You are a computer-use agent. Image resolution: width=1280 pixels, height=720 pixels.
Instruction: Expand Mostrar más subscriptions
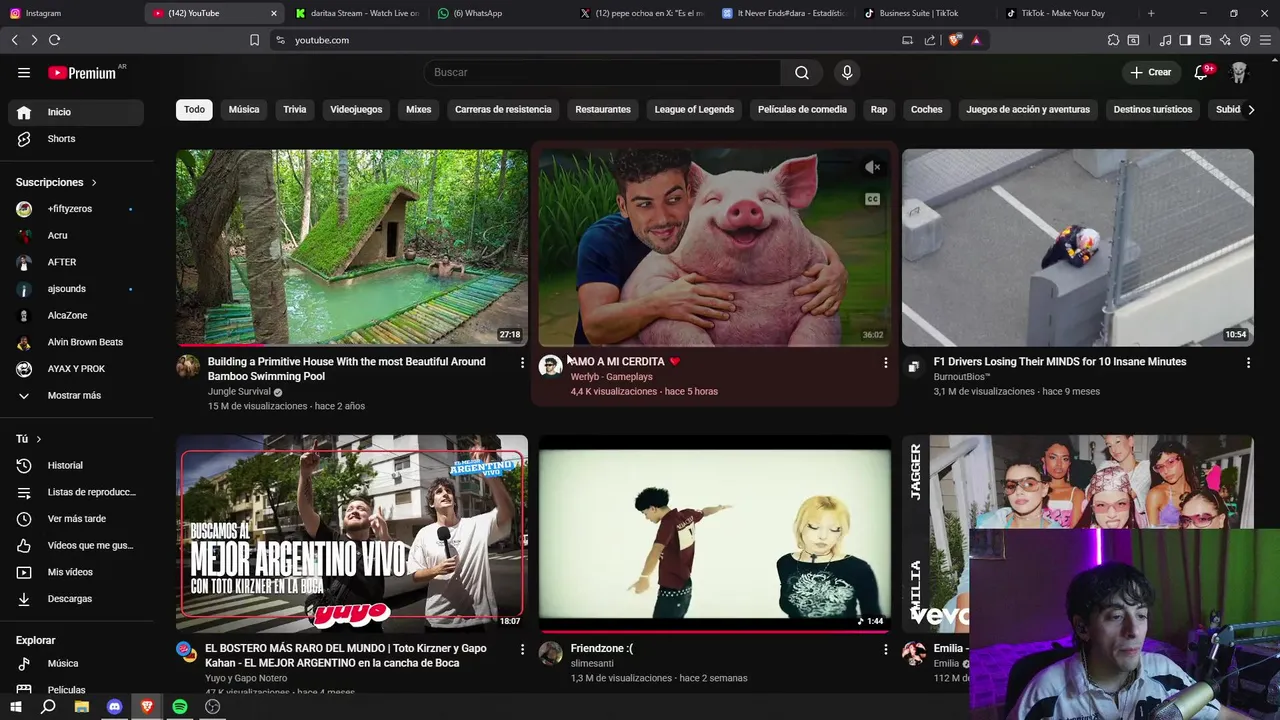tap(76, 396)
